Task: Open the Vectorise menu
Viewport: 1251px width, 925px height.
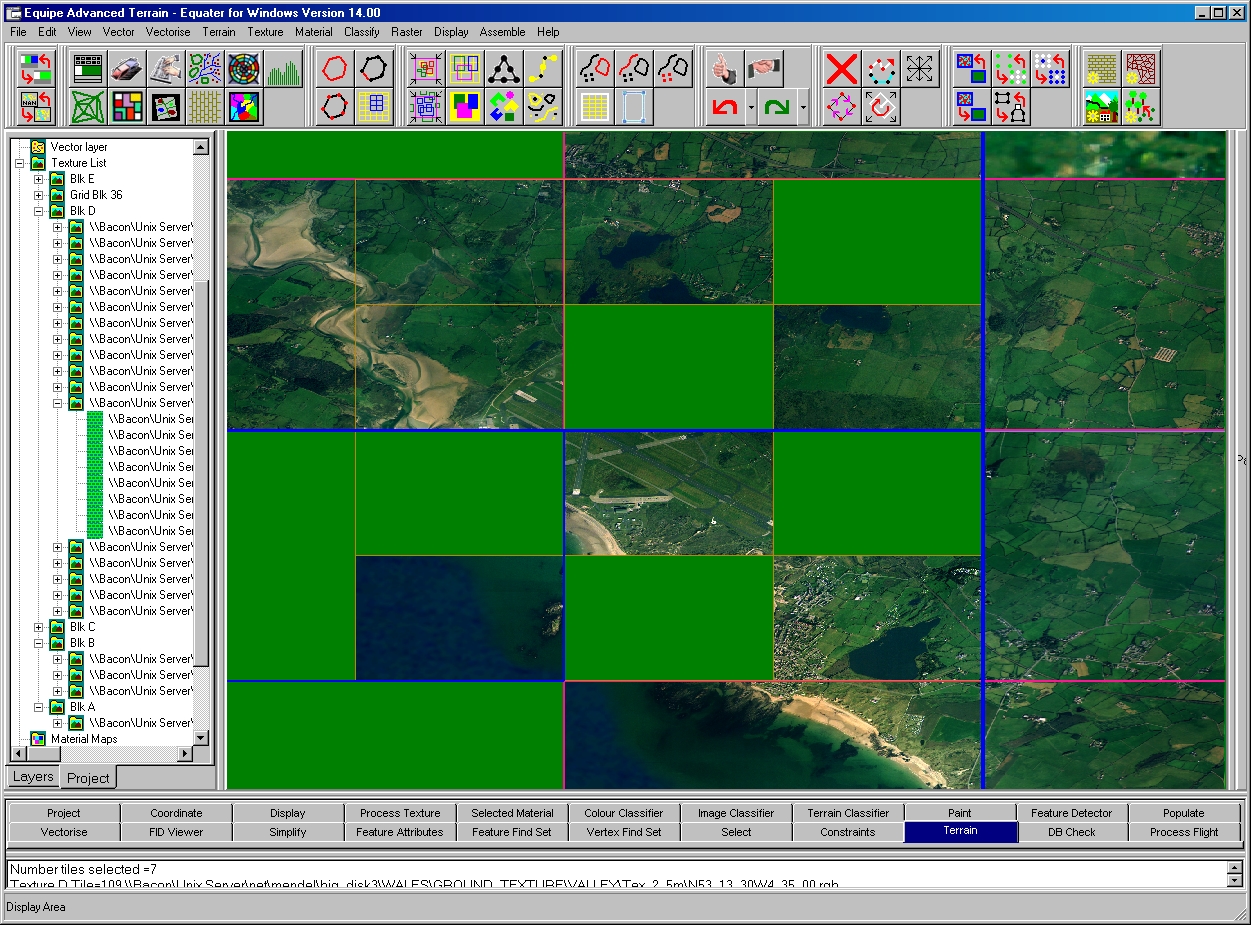Action: [167, 32]
